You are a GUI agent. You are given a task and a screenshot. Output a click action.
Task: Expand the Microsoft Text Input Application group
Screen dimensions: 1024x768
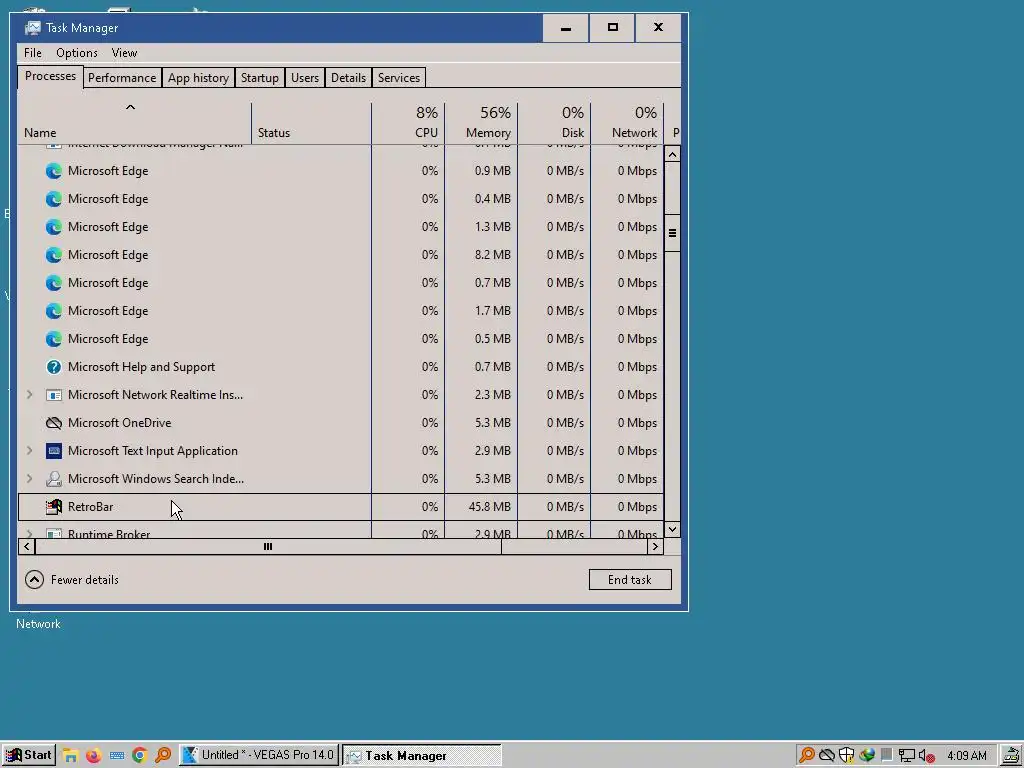pos(29,451)
